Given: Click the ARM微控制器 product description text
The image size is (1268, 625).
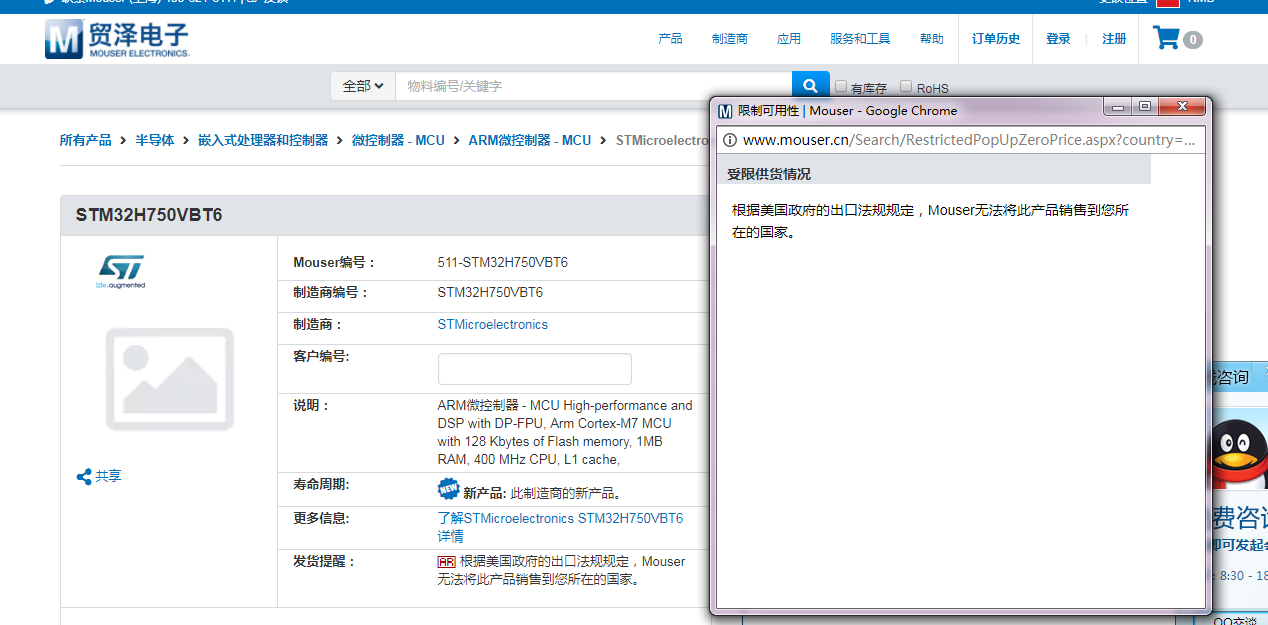Looking at the screenshot, I should (565, 432).
